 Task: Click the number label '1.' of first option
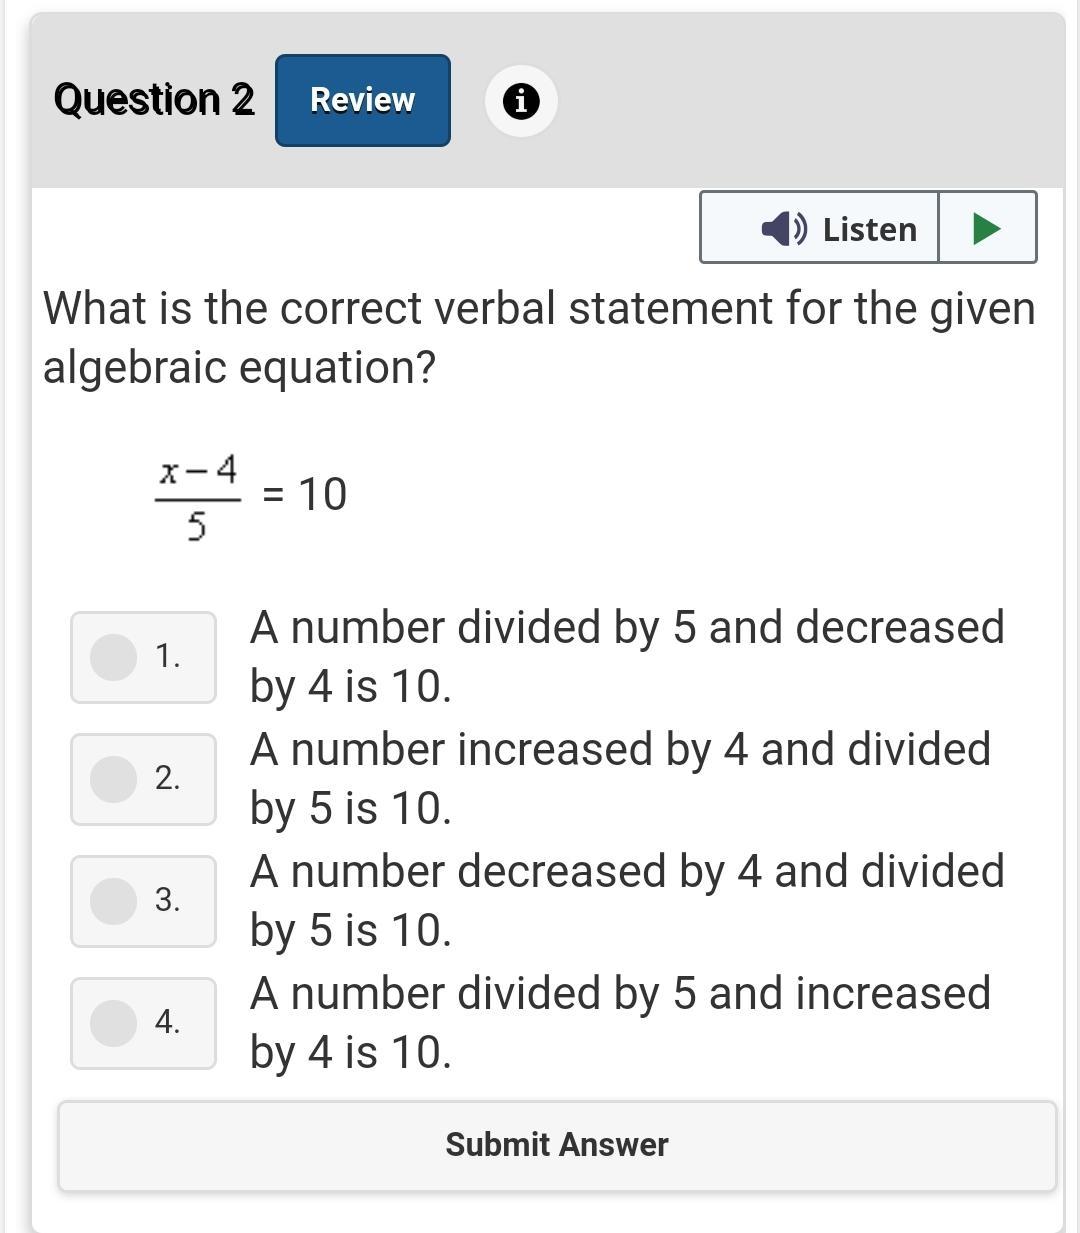(x=168, y=656)
